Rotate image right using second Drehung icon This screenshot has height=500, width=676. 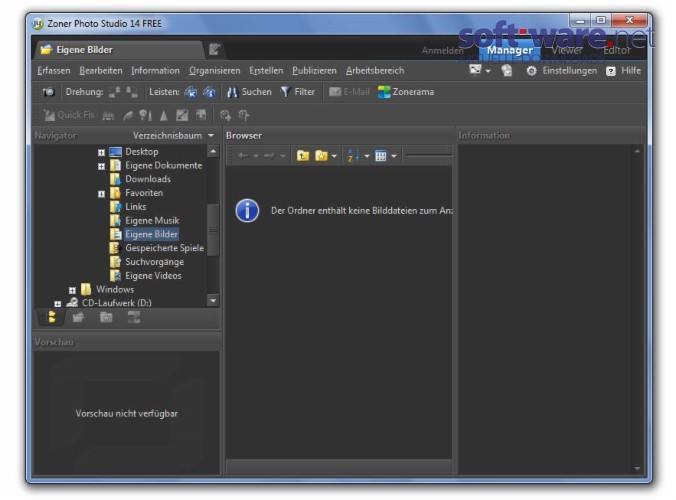(x=132, y=92)
